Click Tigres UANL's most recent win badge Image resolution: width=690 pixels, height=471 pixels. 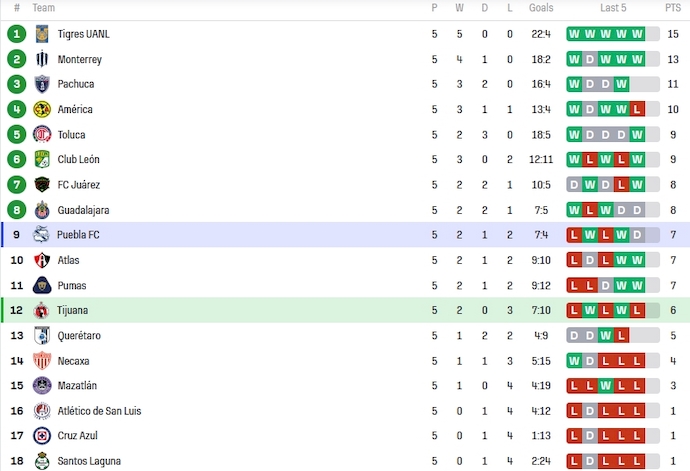[x=637, y=34]
